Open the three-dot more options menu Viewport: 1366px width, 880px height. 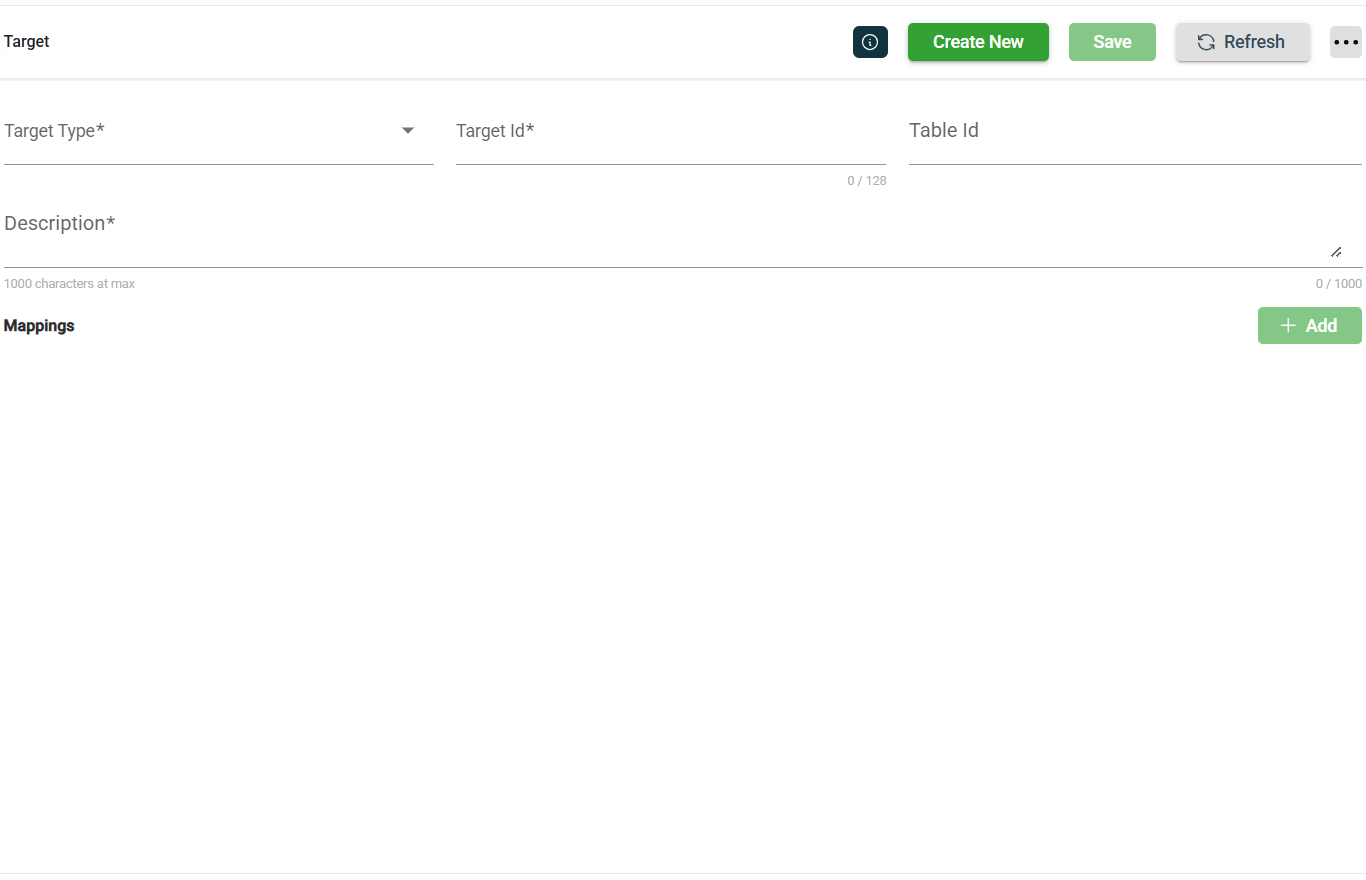pyautogui.click(x=1345, y=42)
